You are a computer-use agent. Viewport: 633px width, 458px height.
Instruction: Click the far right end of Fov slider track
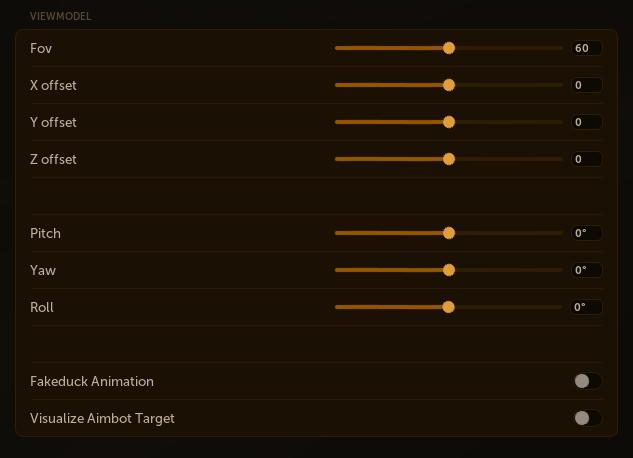(x=561, y=48)
